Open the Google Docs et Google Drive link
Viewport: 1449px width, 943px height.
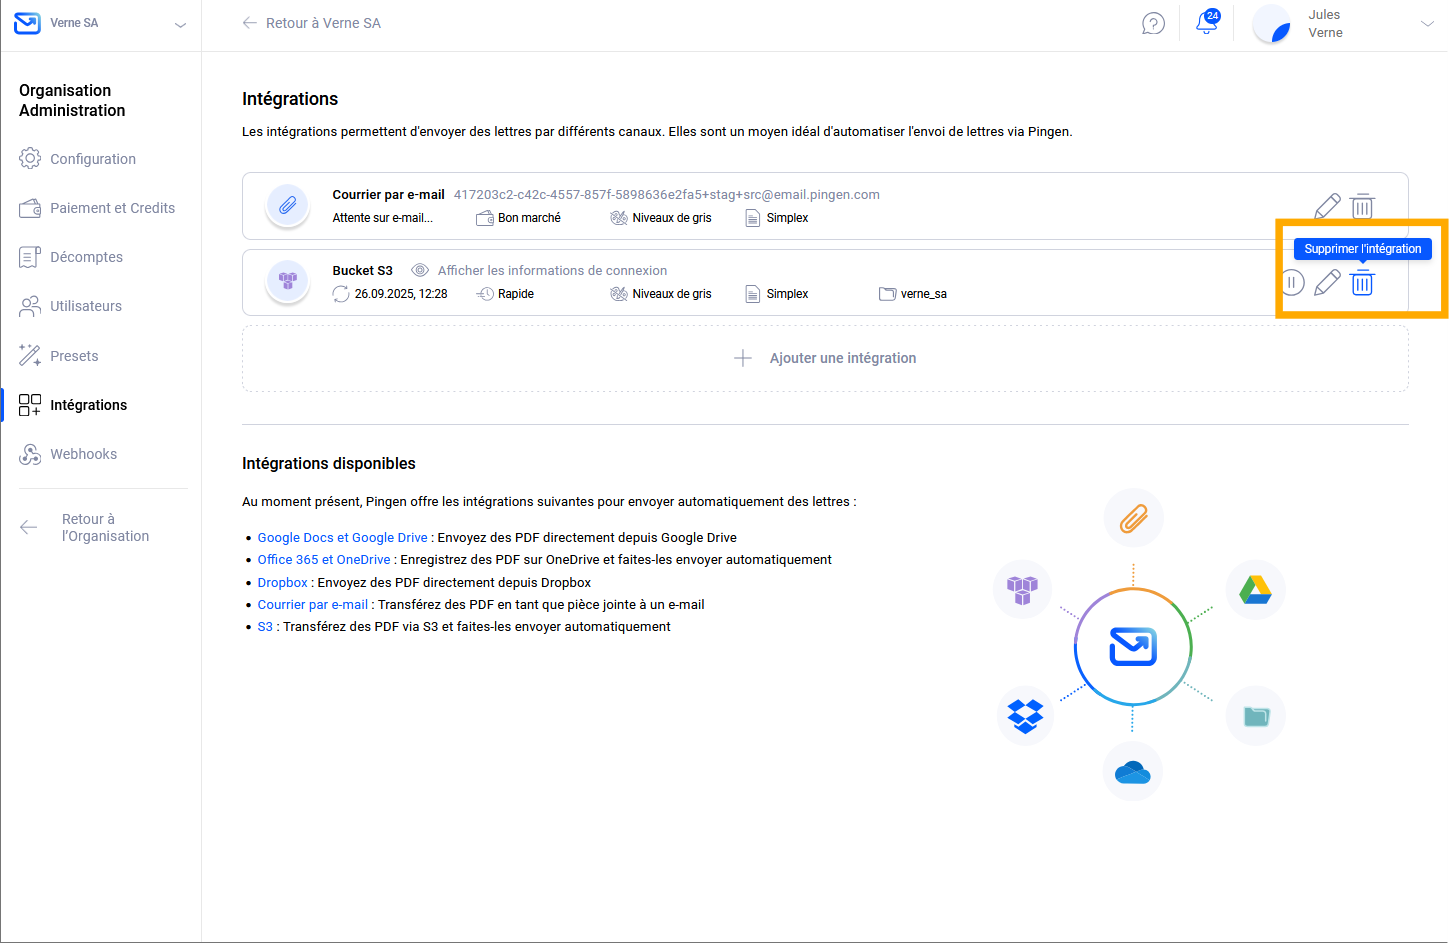click(342, 538)
